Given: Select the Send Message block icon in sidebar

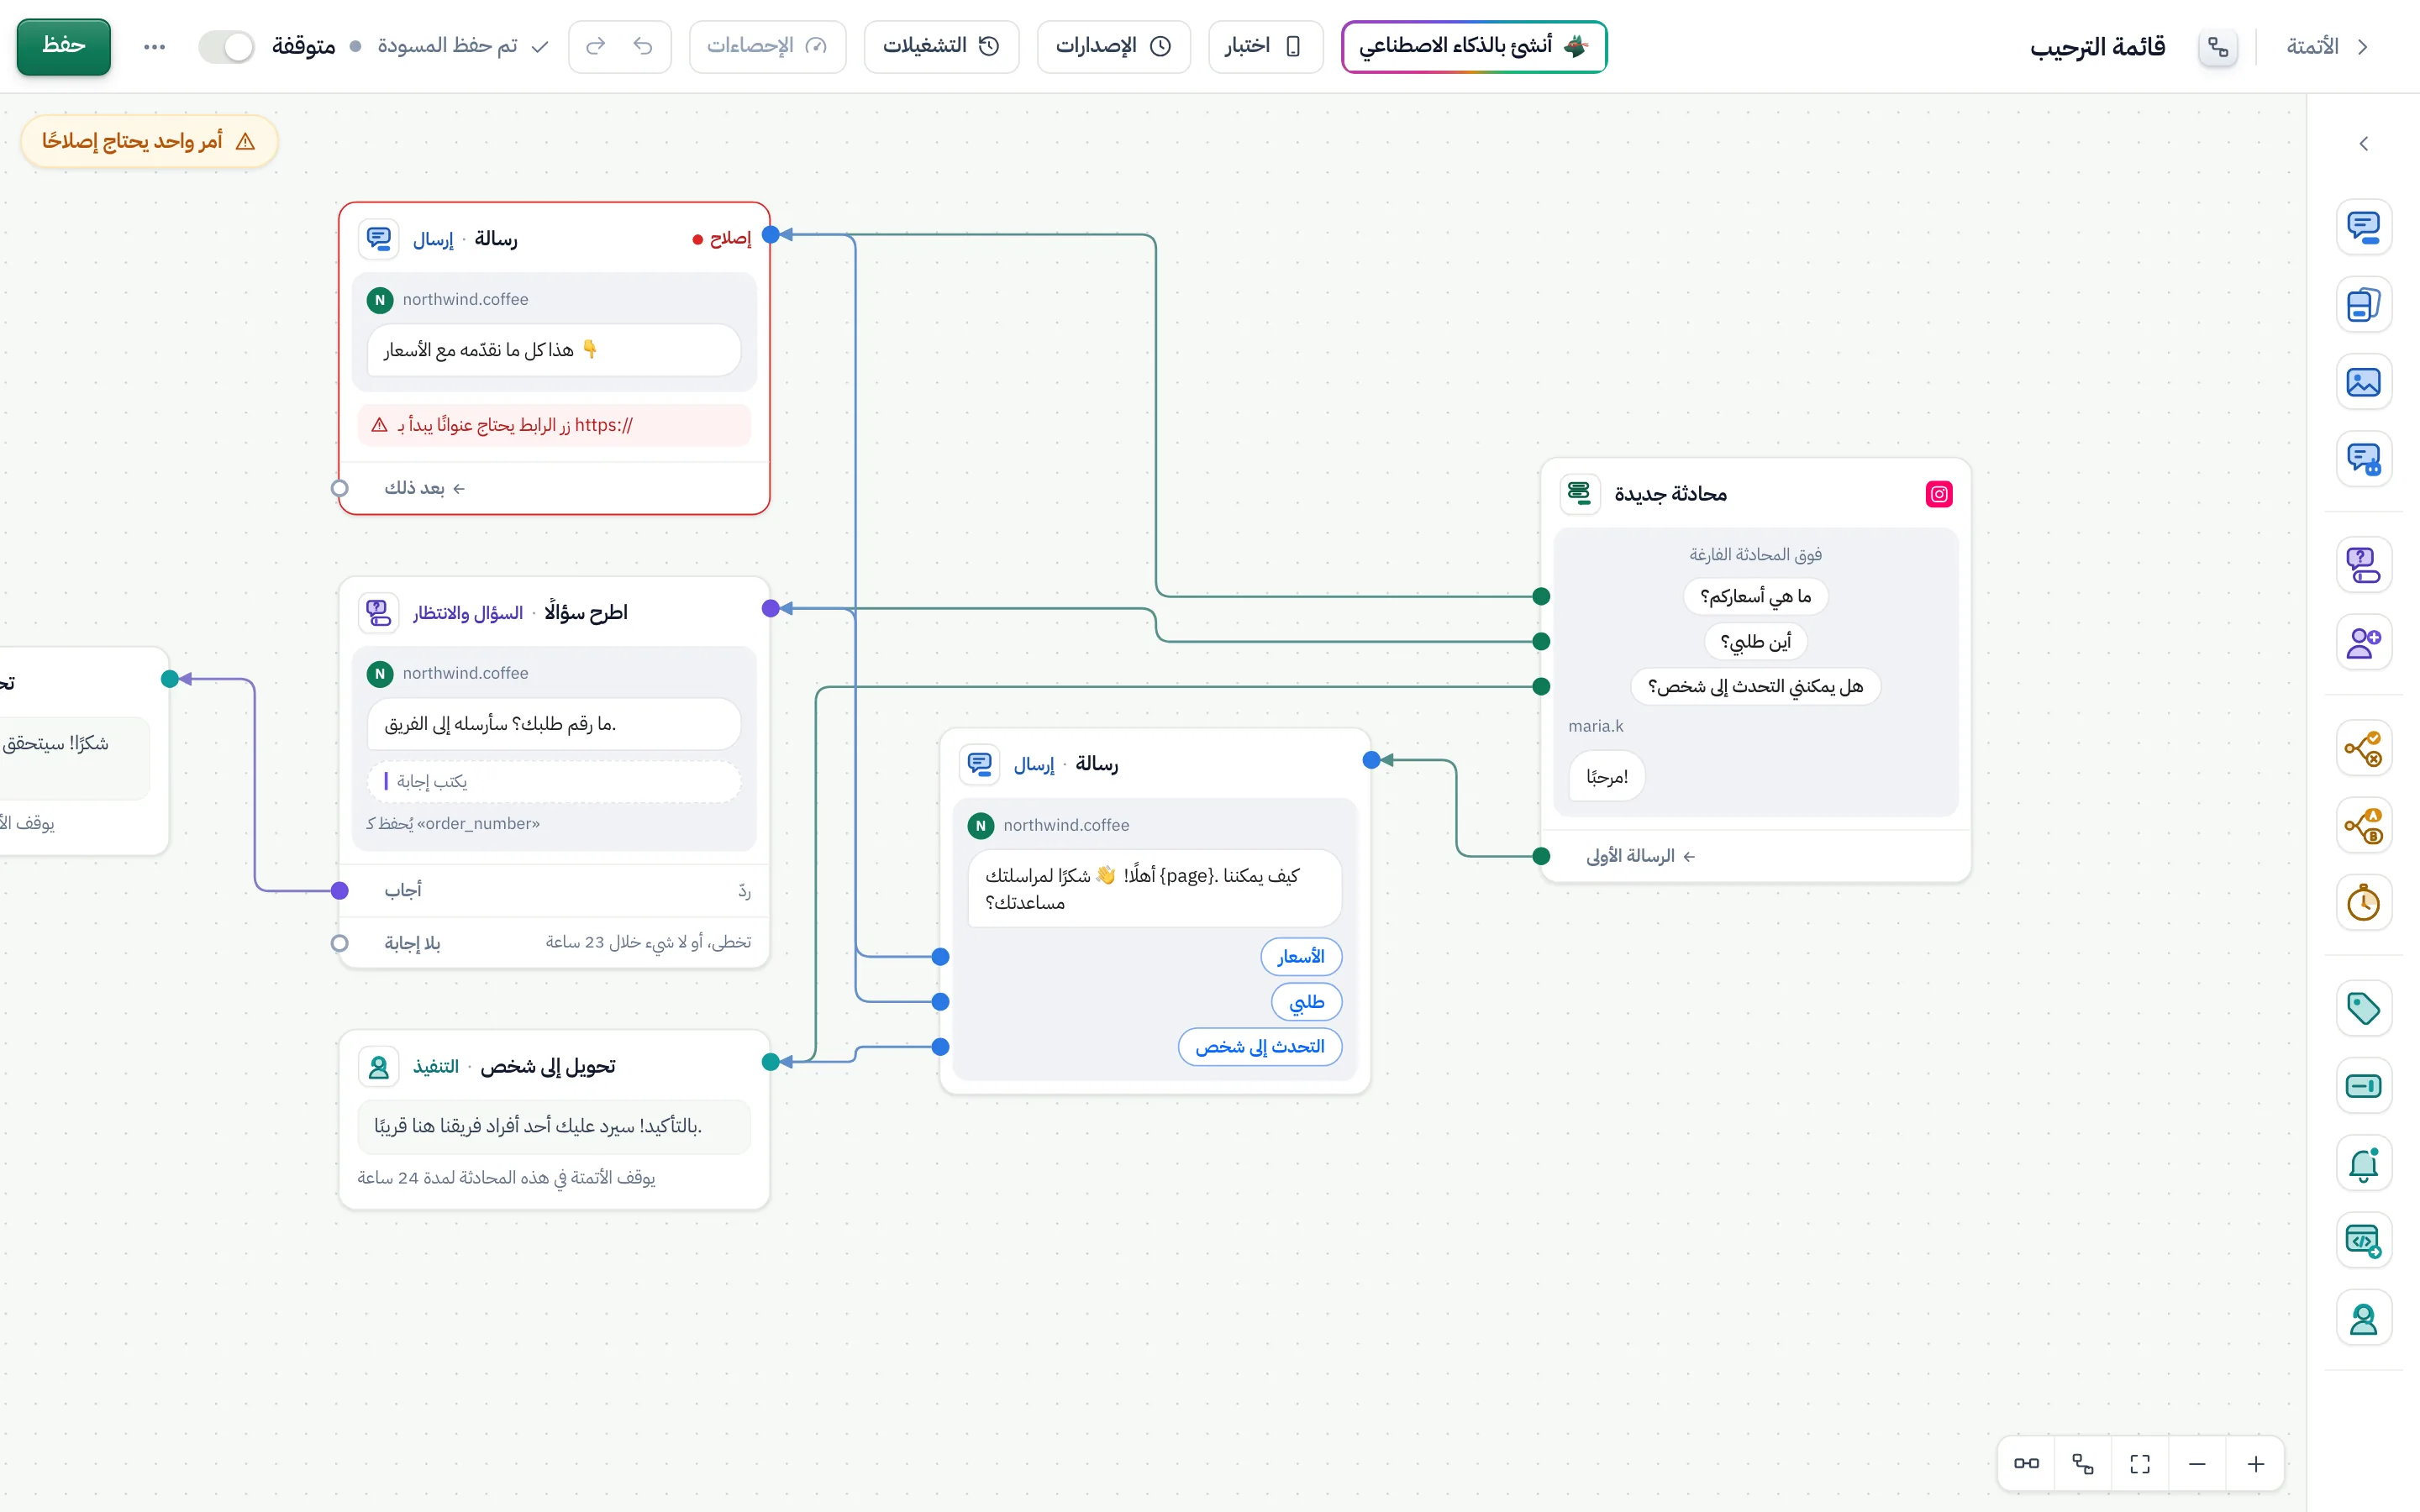Looking at the screenshot, I should [x=2363, y=227].
